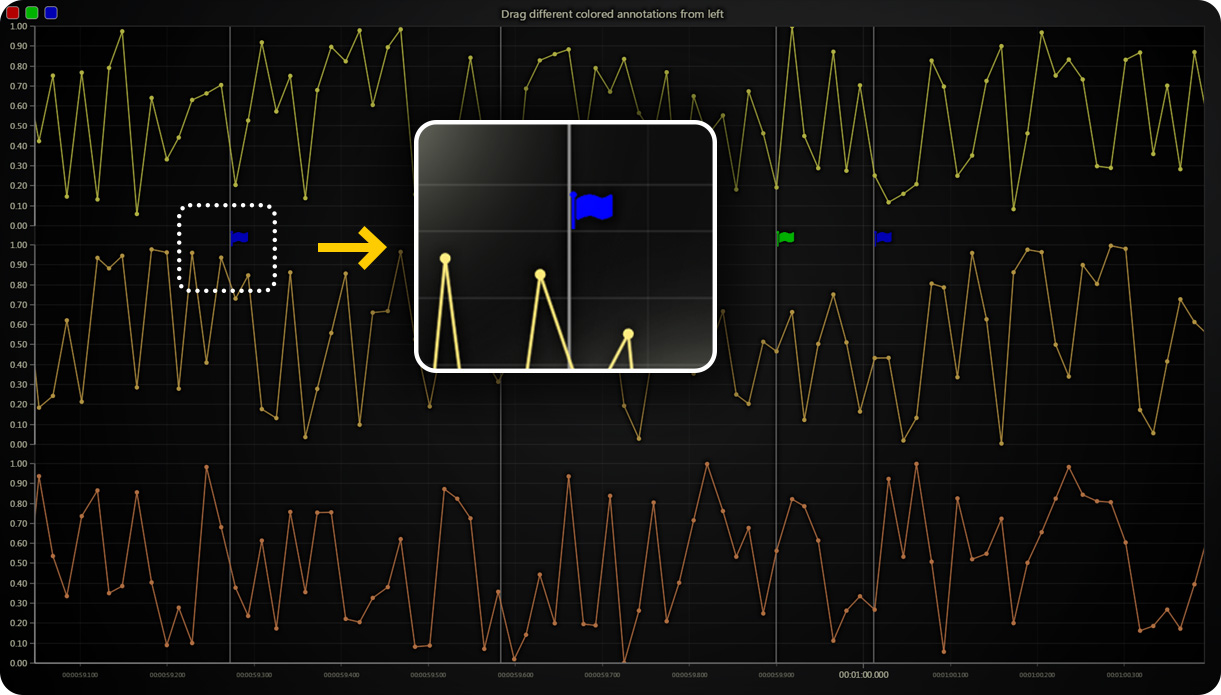Select the green annotation color swatch
Screen dimensions: 1221x695
32,13
